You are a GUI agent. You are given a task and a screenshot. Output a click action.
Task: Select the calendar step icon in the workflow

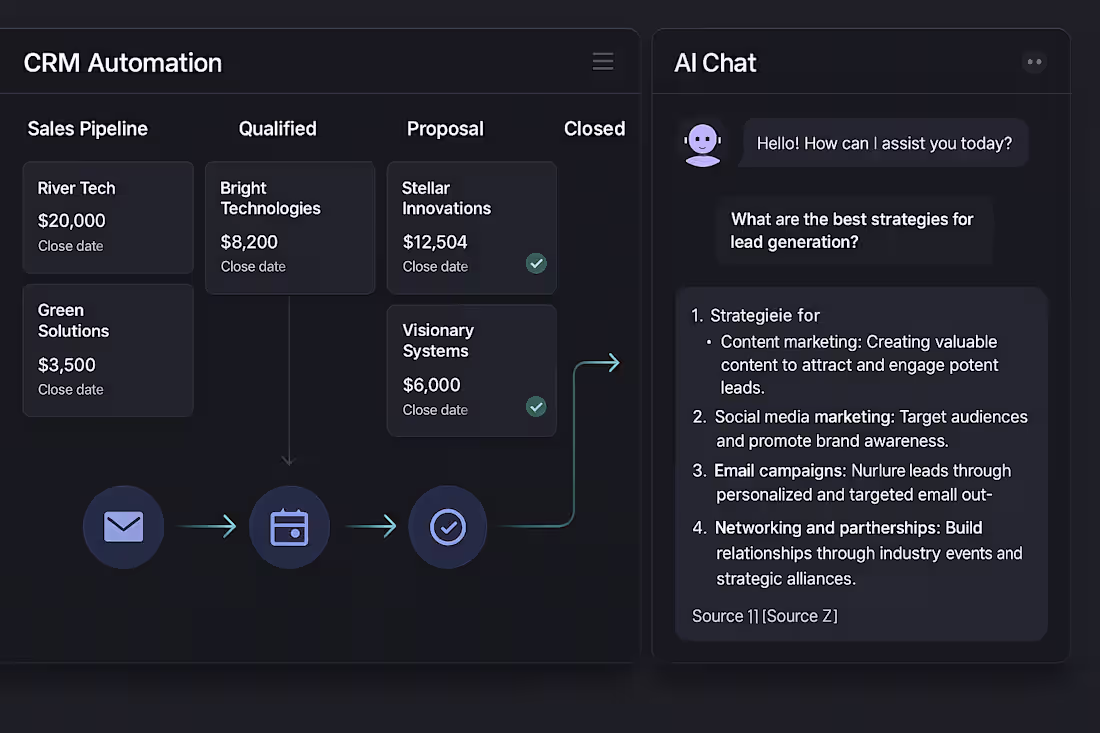click(x=289, y=527)
